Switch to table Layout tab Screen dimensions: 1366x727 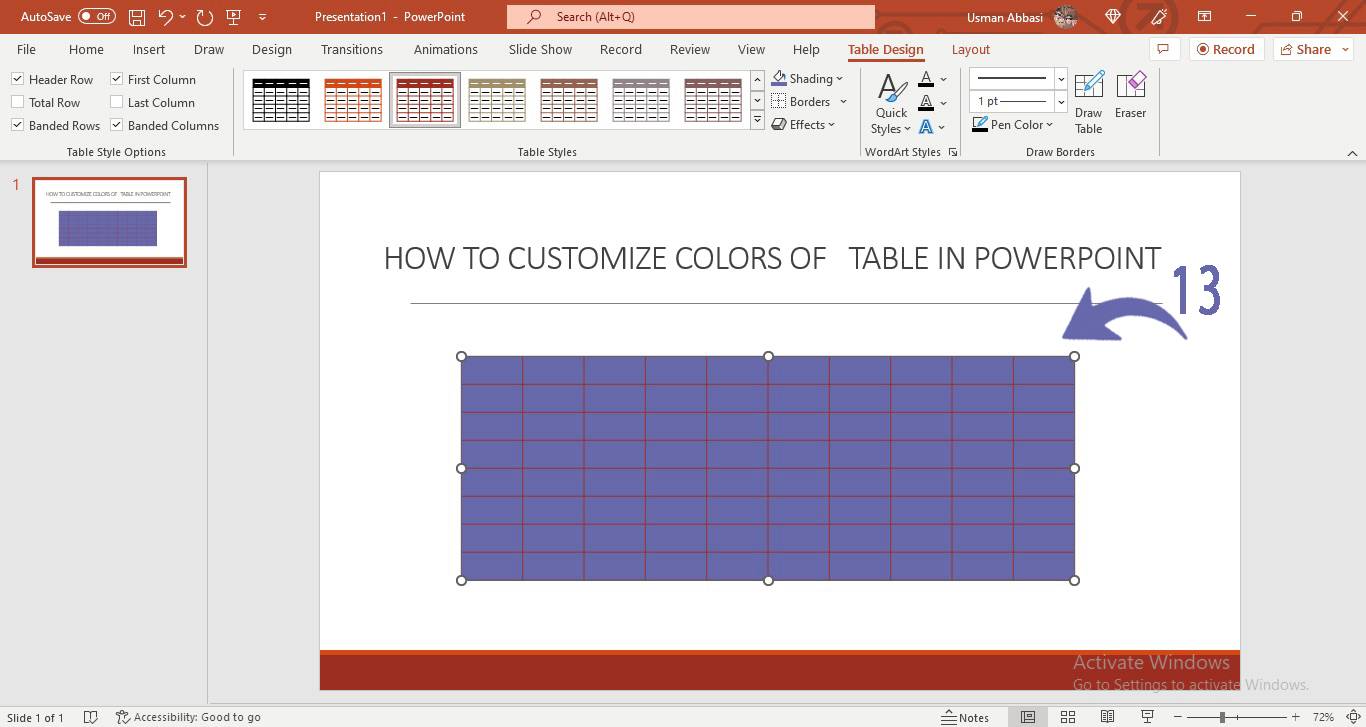coord(970,49)
